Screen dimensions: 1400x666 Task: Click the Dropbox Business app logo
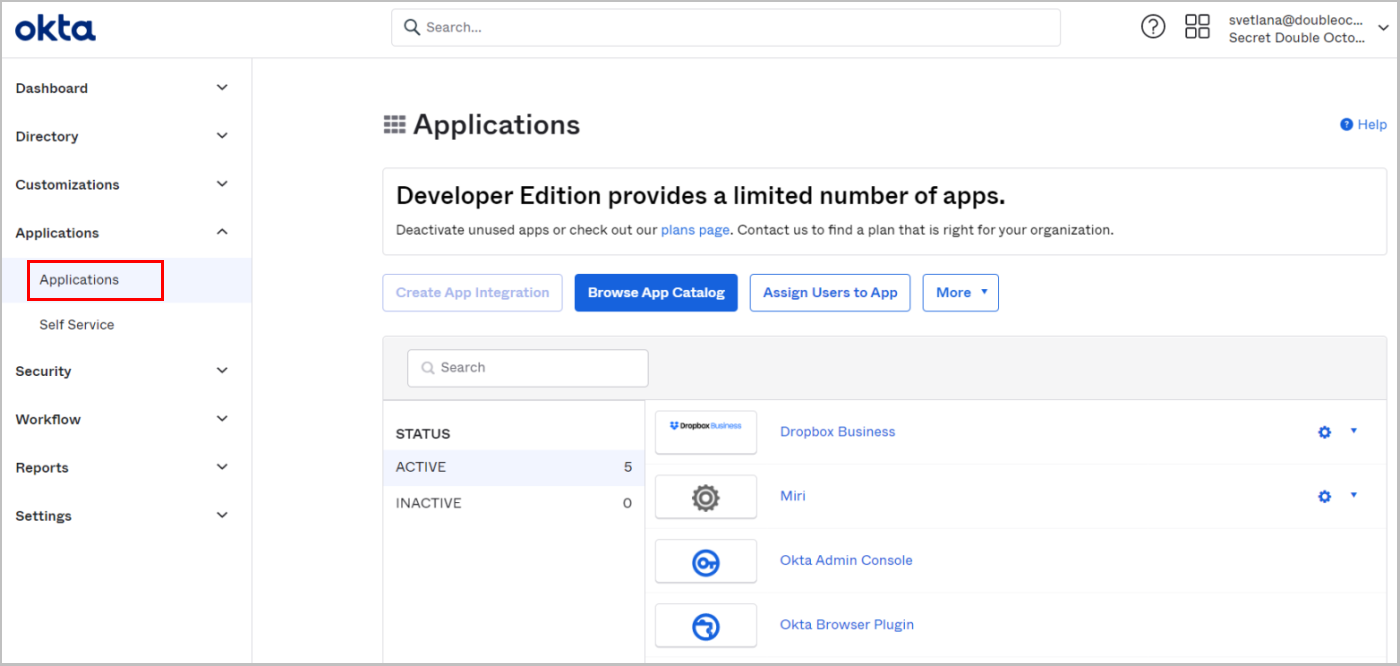point(706,432)
